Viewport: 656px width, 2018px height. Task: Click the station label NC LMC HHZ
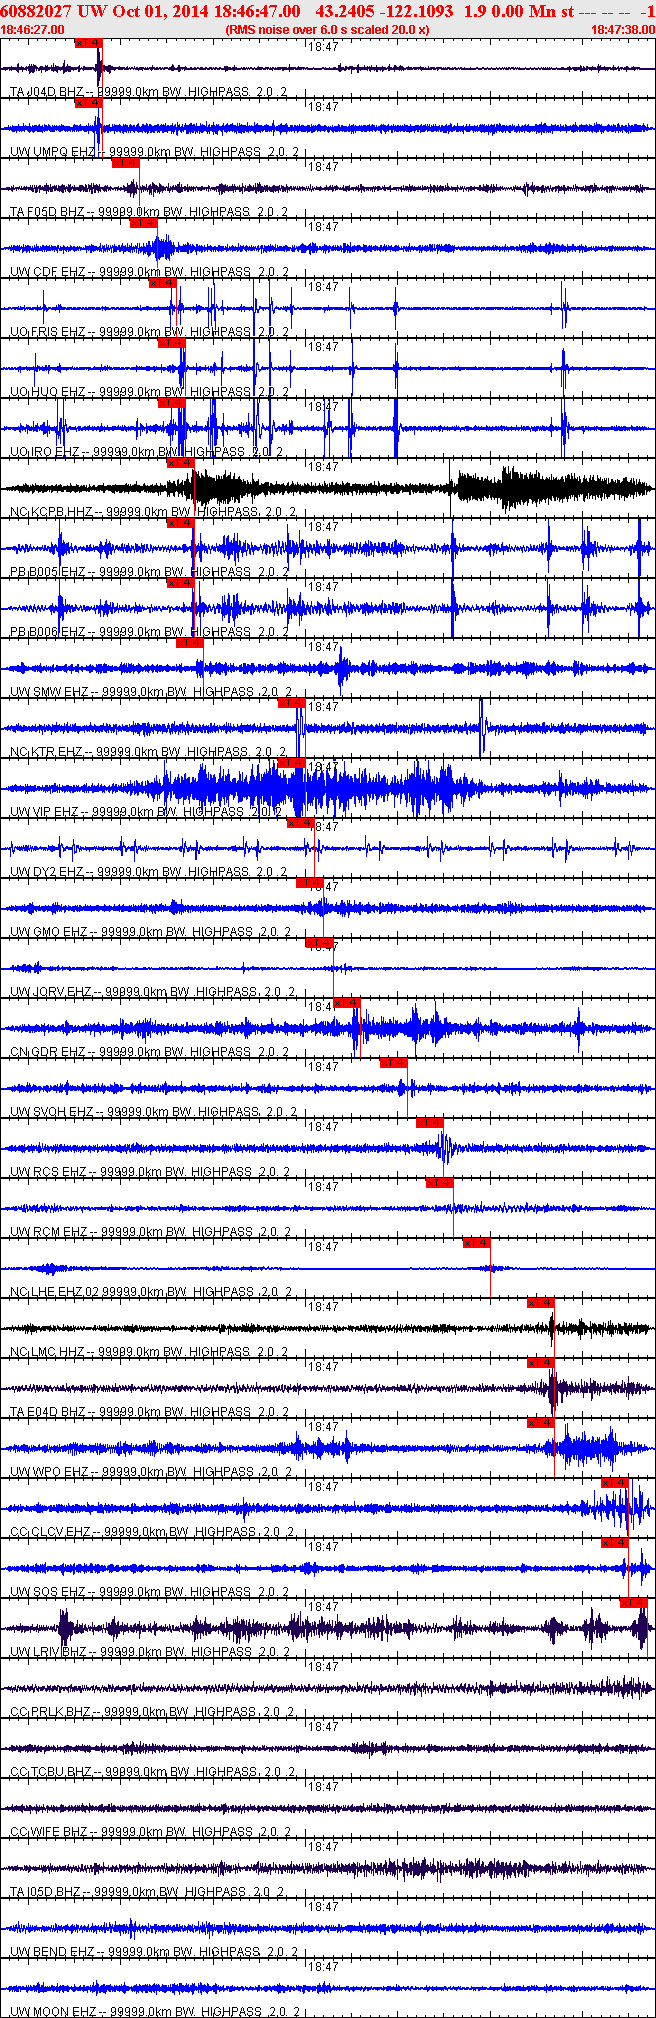click(48, 1352)
